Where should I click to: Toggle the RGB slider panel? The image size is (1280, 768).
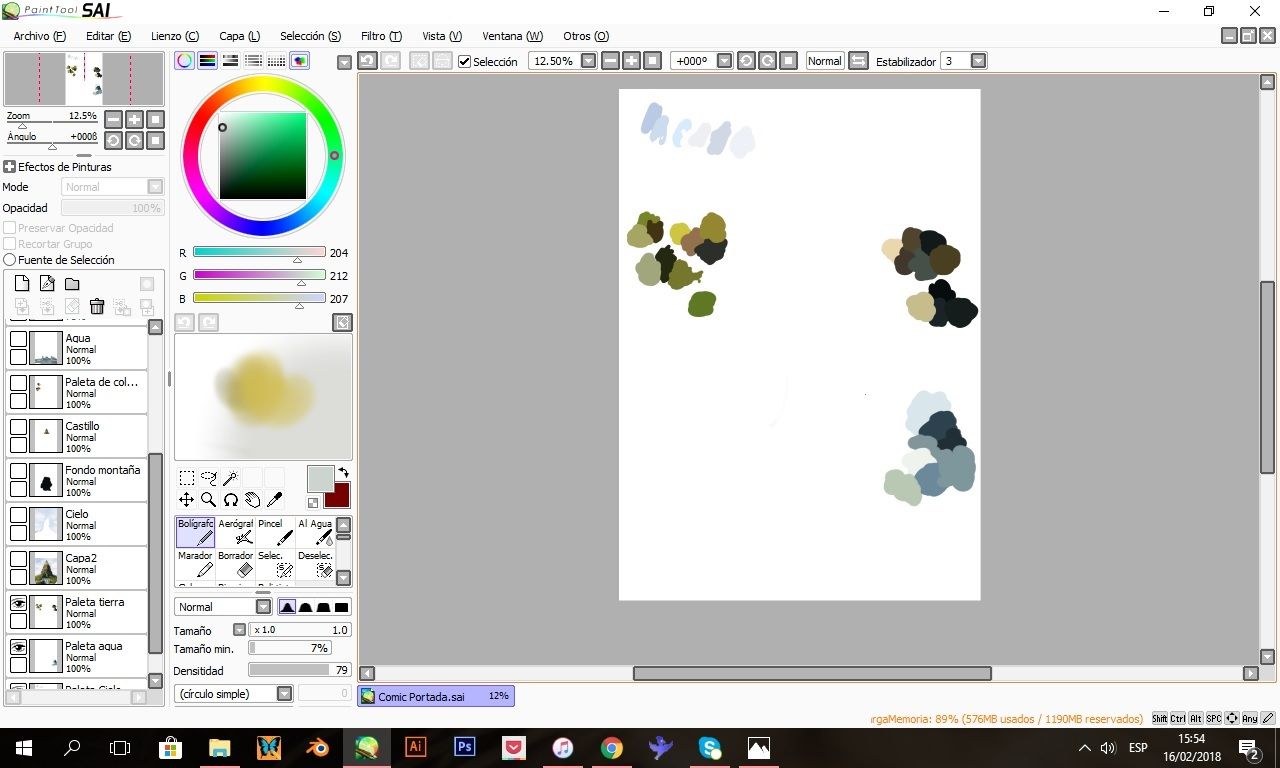pos(207,61)
